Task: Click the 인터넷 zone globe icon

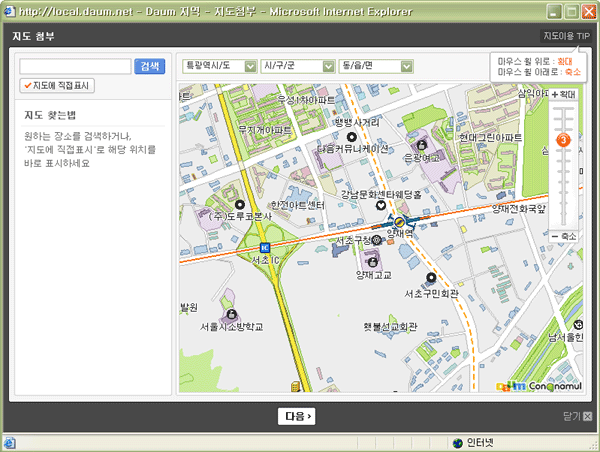Action: click(x=457, y=443)
